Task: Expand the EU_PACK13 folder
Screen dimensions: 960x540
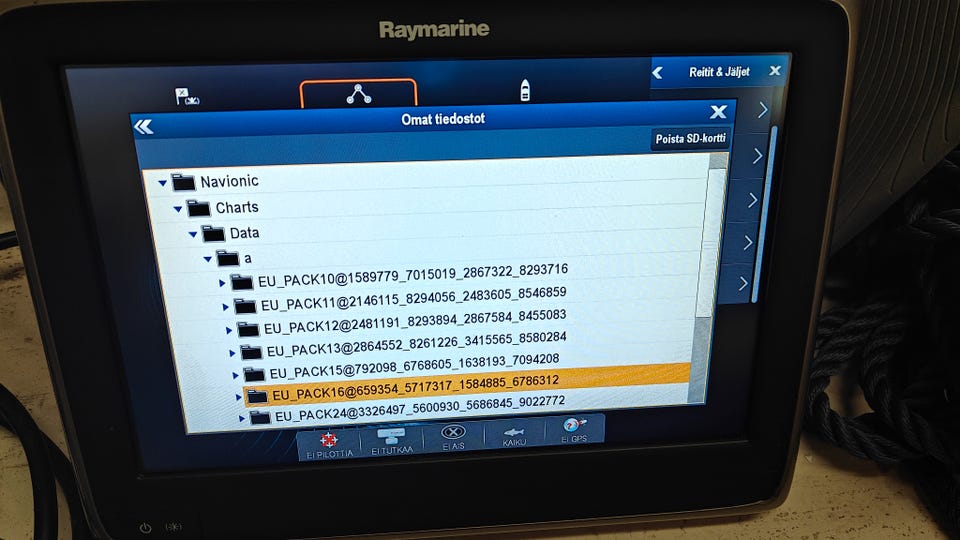Action: 232,353
